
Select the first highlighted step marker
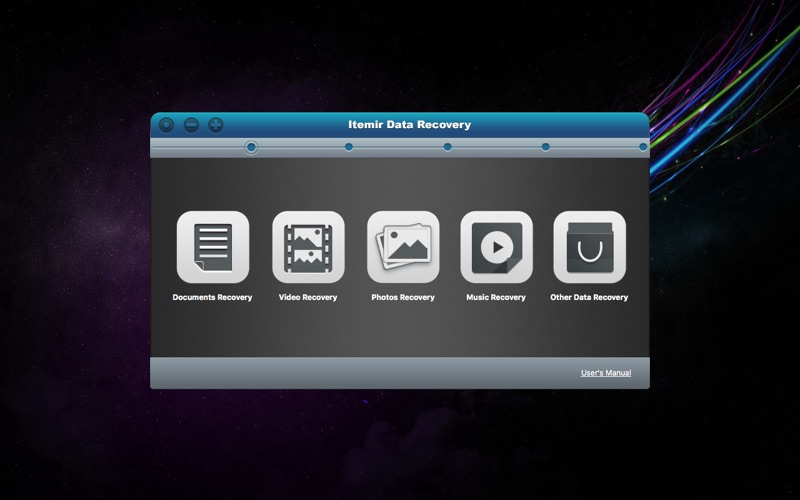pos(251,147)
